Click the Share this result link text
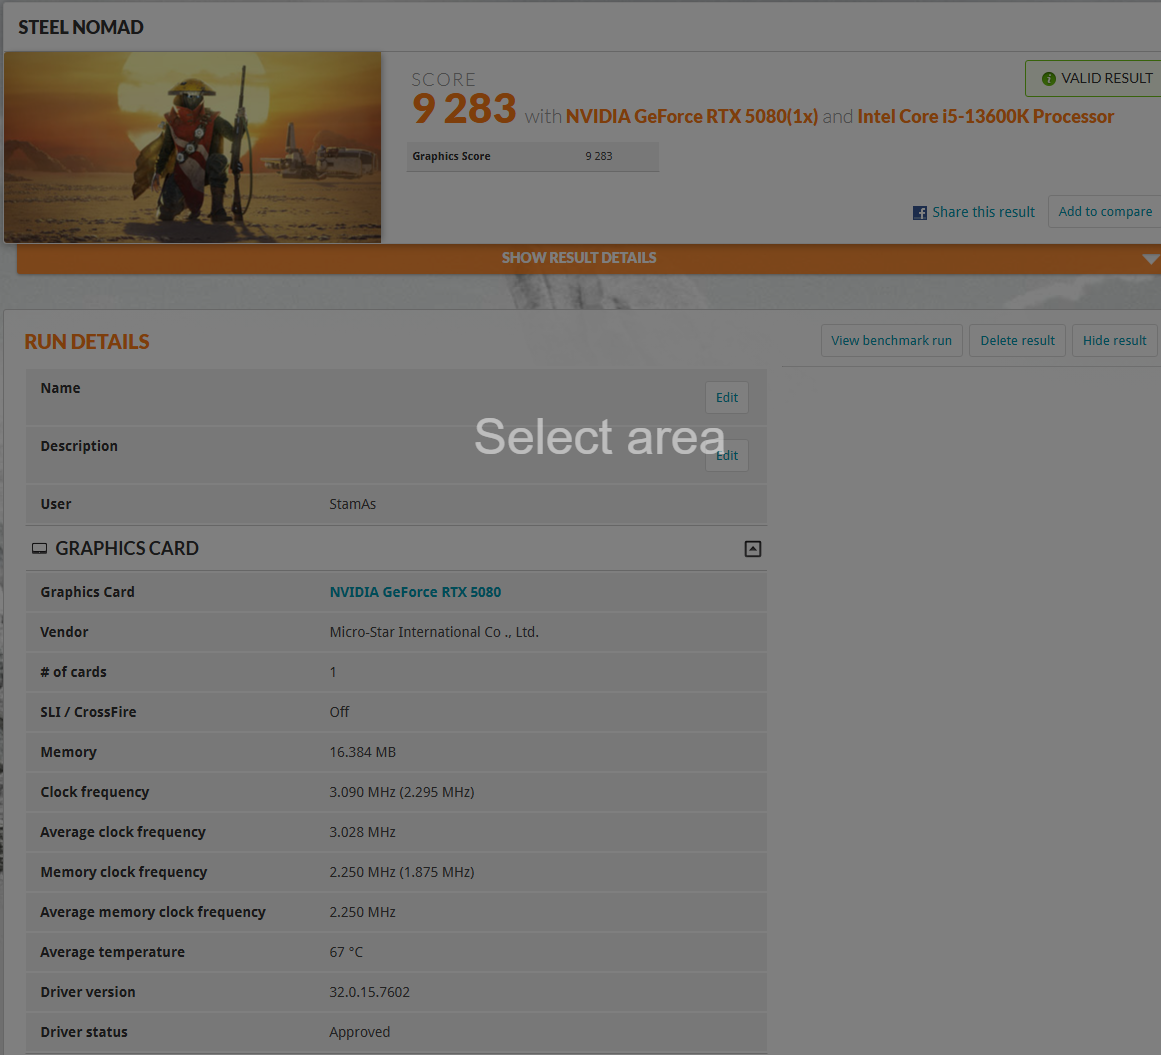The height and width of the screenshot is (1055, 1161). pos(983,212)
